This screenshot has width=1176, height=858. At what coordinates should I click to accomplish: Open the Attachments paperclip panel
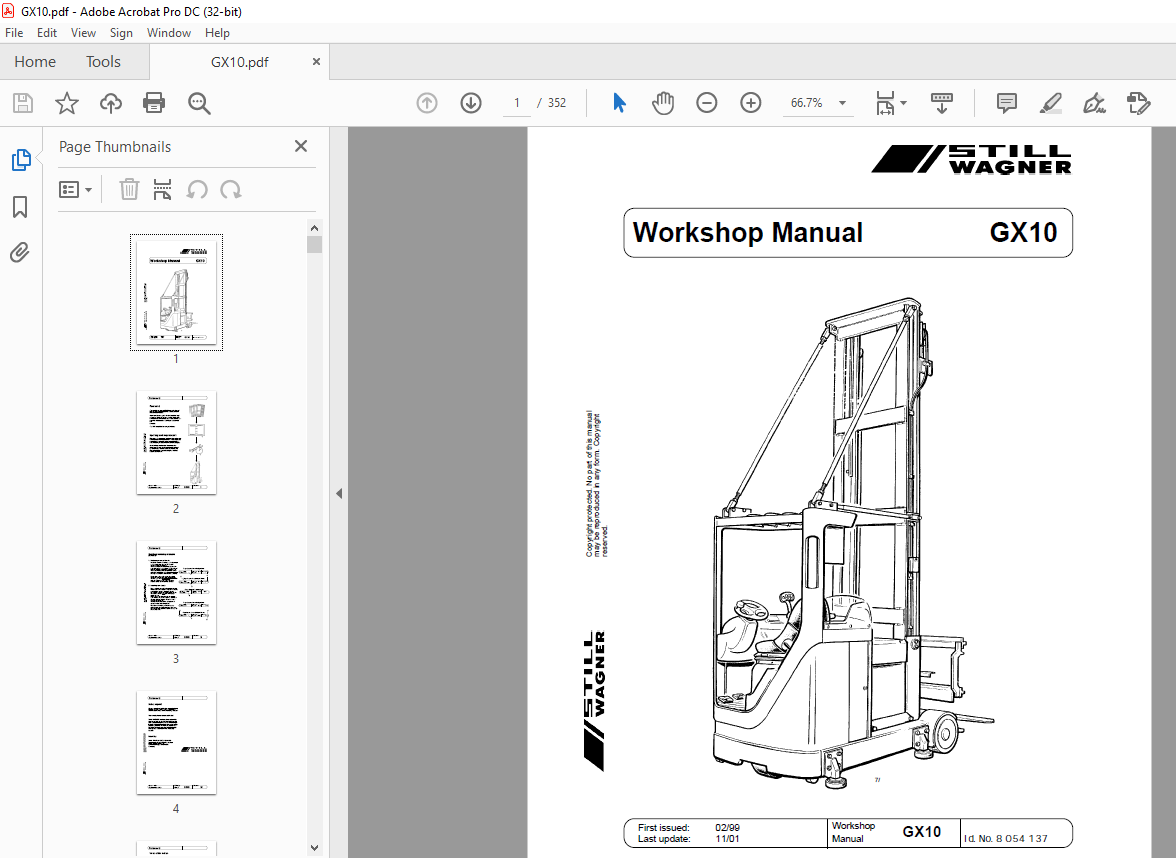tap(20, 252)
